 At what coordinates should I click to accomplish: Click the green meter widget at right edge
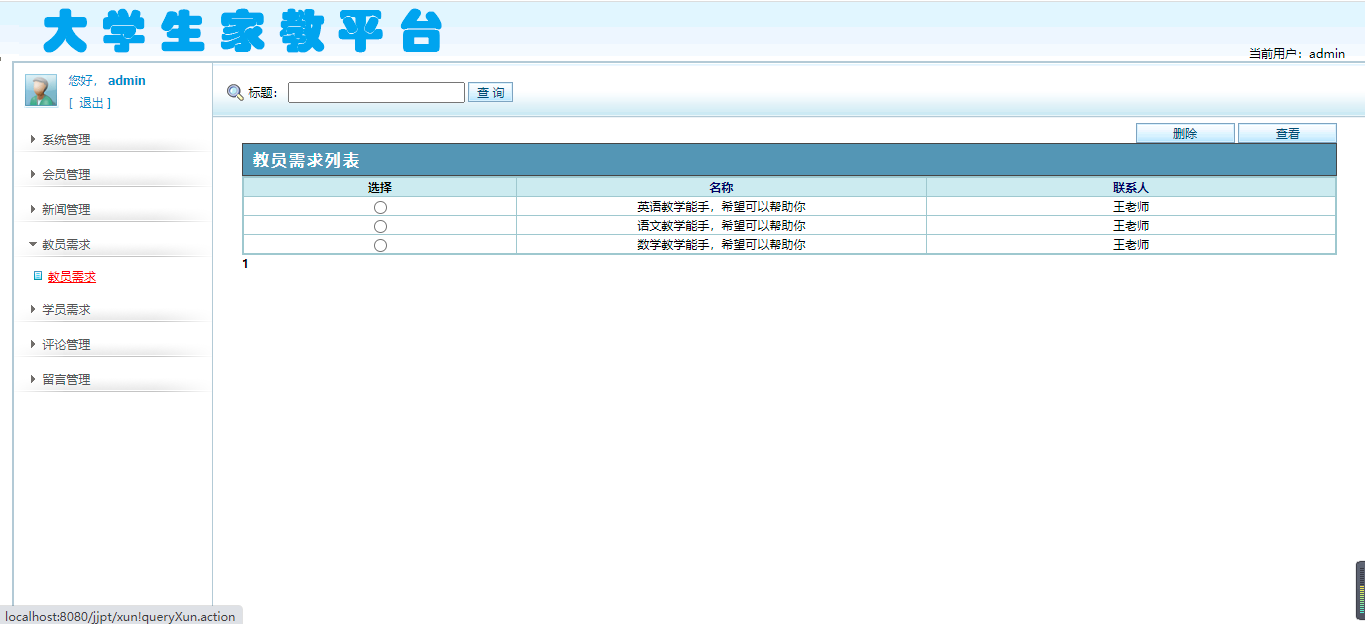(x=1360, y=590)
